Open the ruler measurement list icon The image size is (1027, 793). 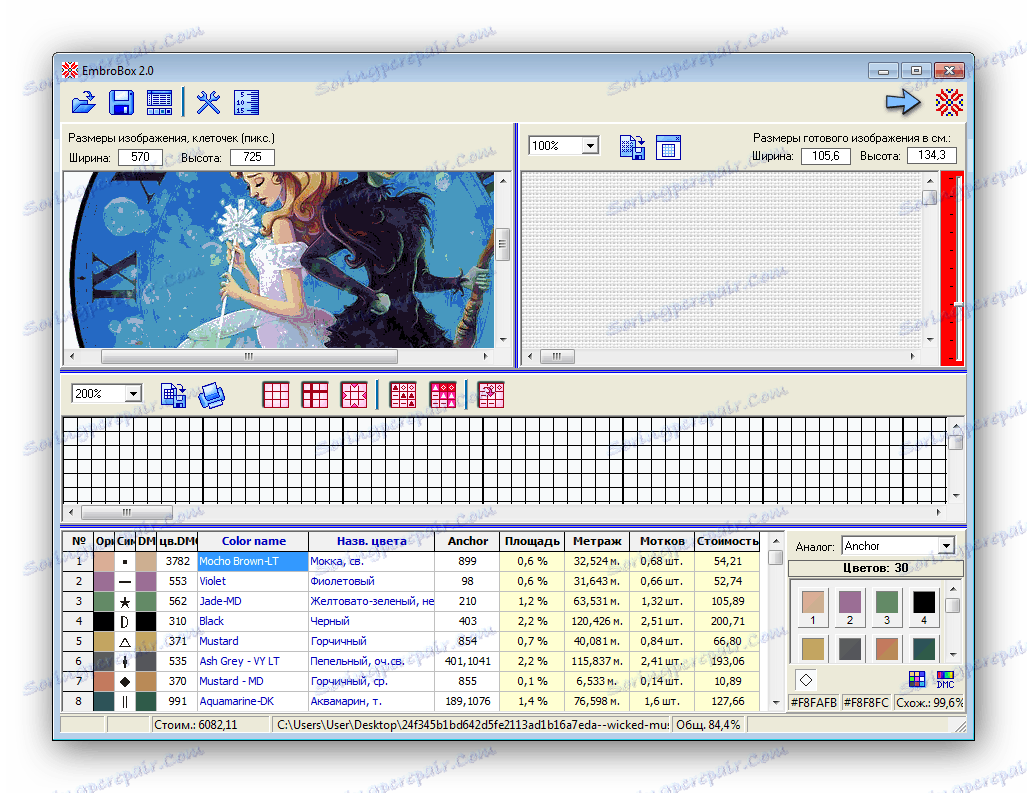click(246, 102)
